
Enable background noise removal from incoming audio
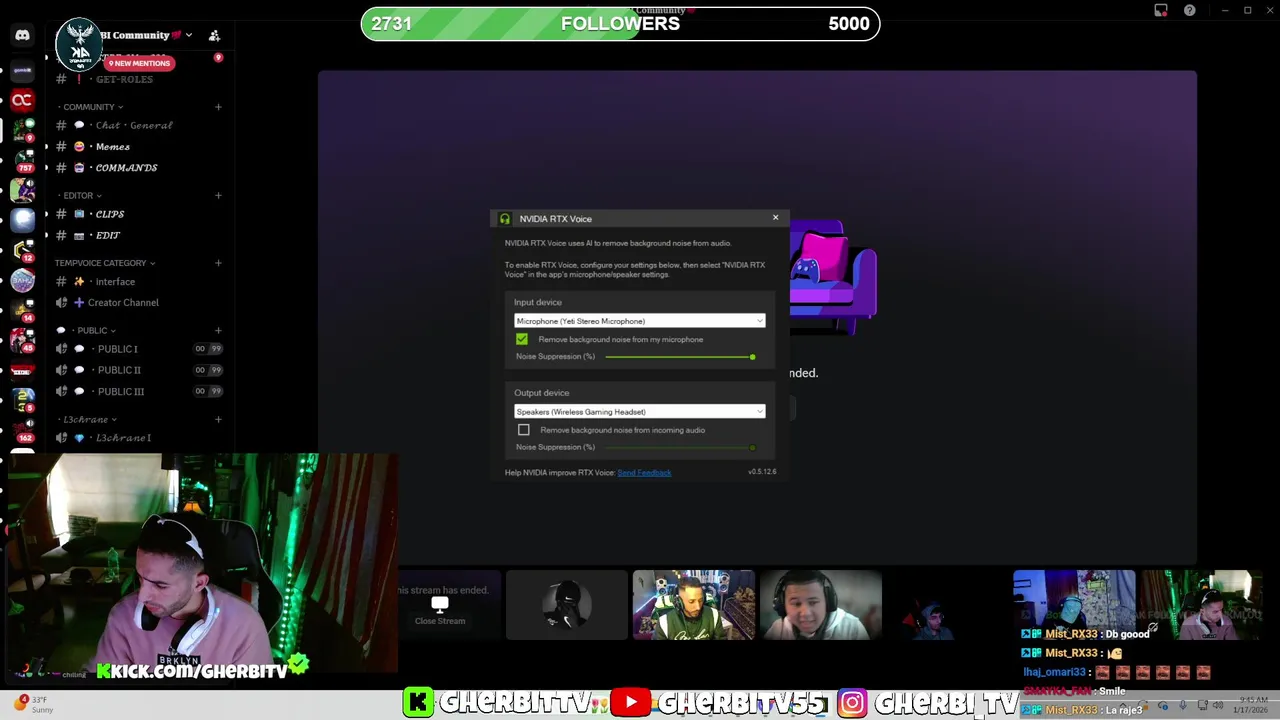(x=524, y=430)
